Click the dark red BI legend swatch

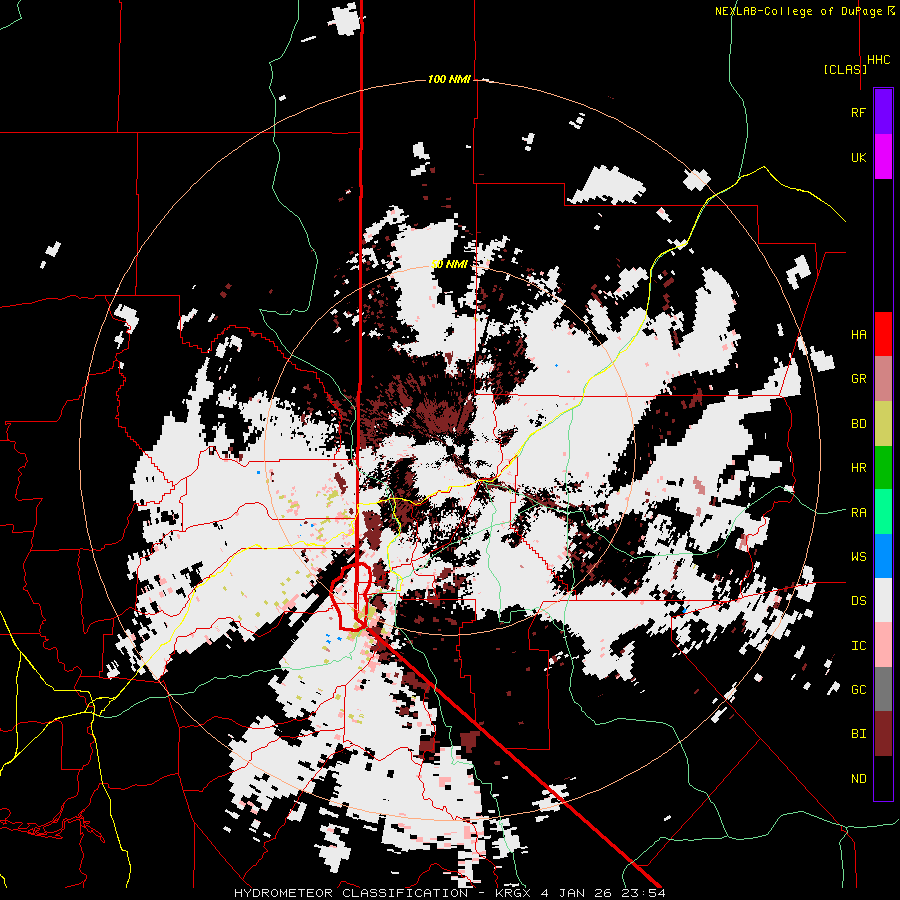[883, 734]
